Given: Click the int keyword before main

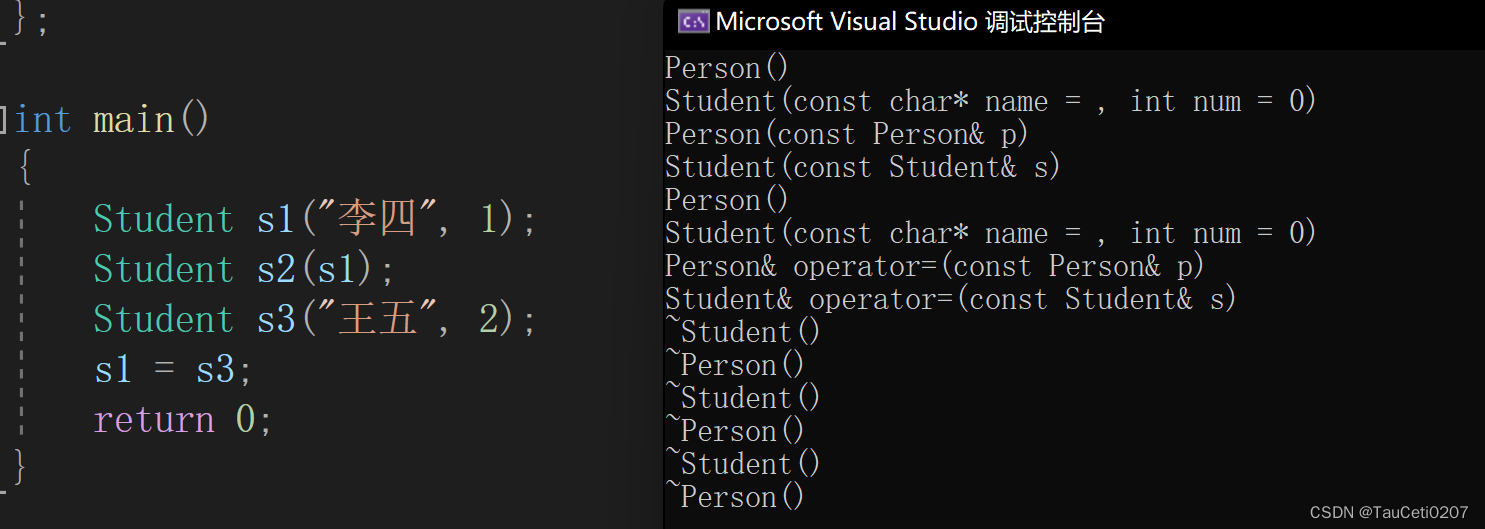Looking at the screenshot, I should click(x=43, y=120).
